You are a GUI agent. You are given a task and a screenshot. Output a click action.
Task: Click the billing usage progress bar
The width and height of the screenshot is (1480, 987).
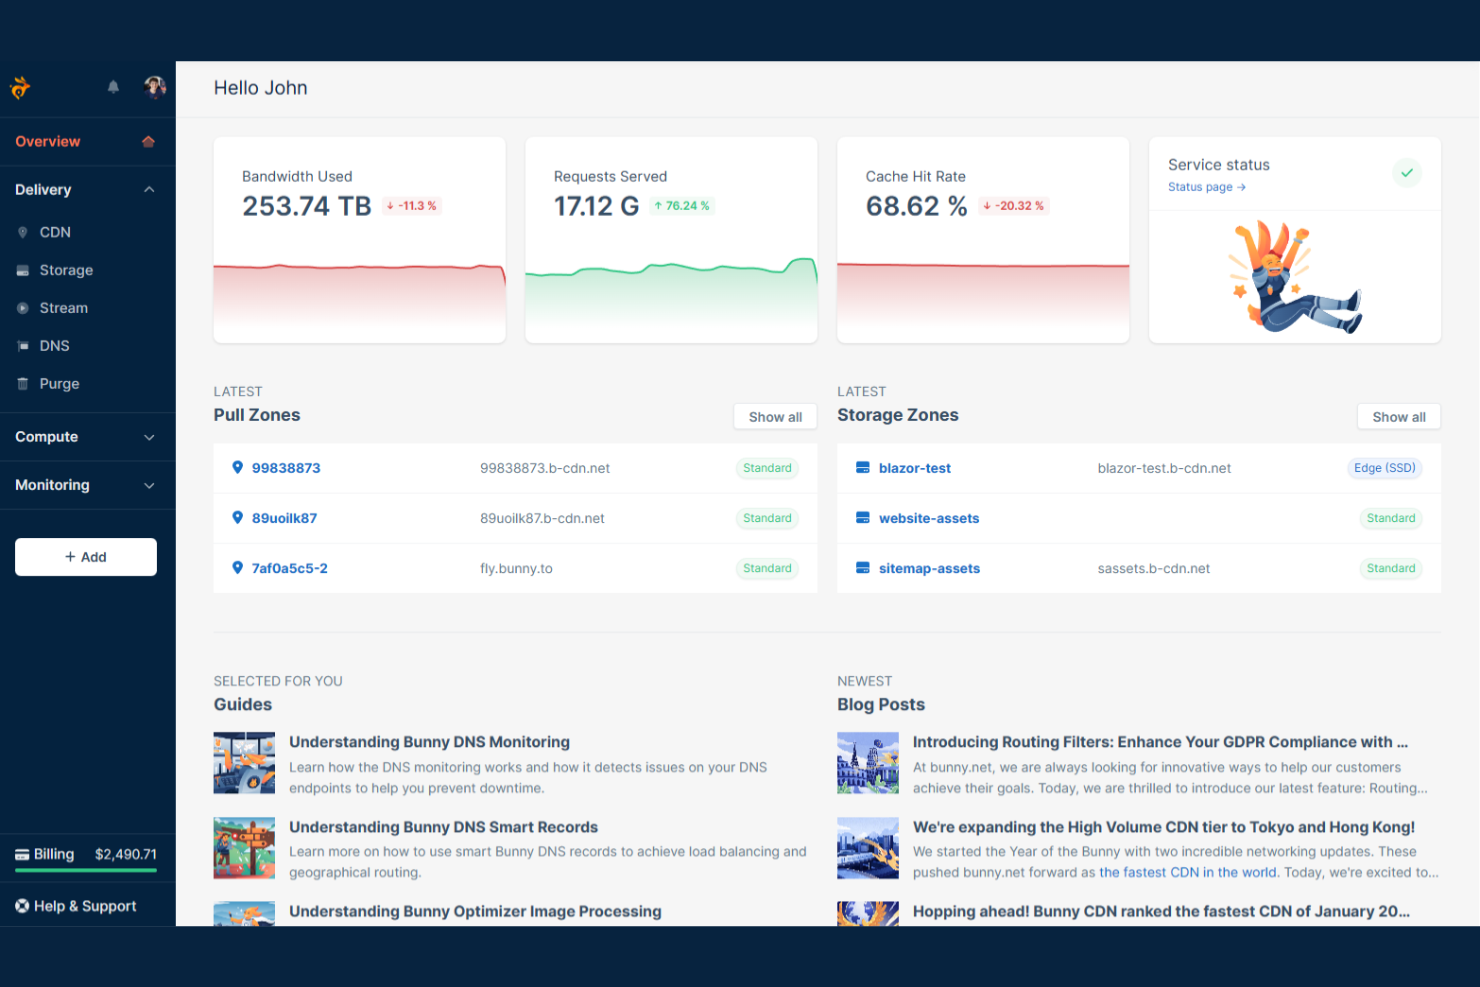[85, 872]
